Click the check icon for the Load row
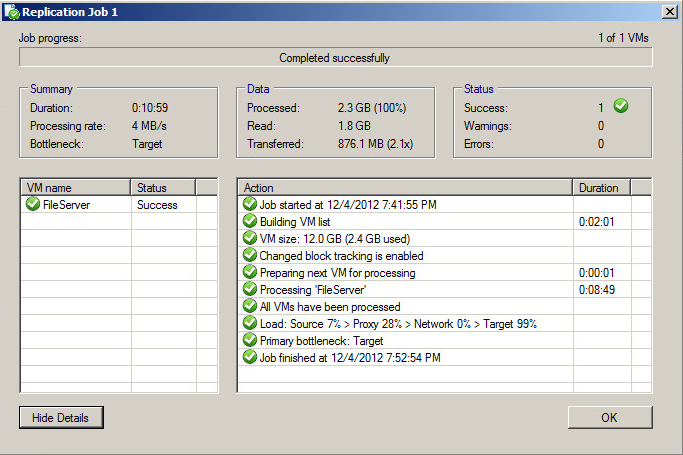 coord(250,323)
